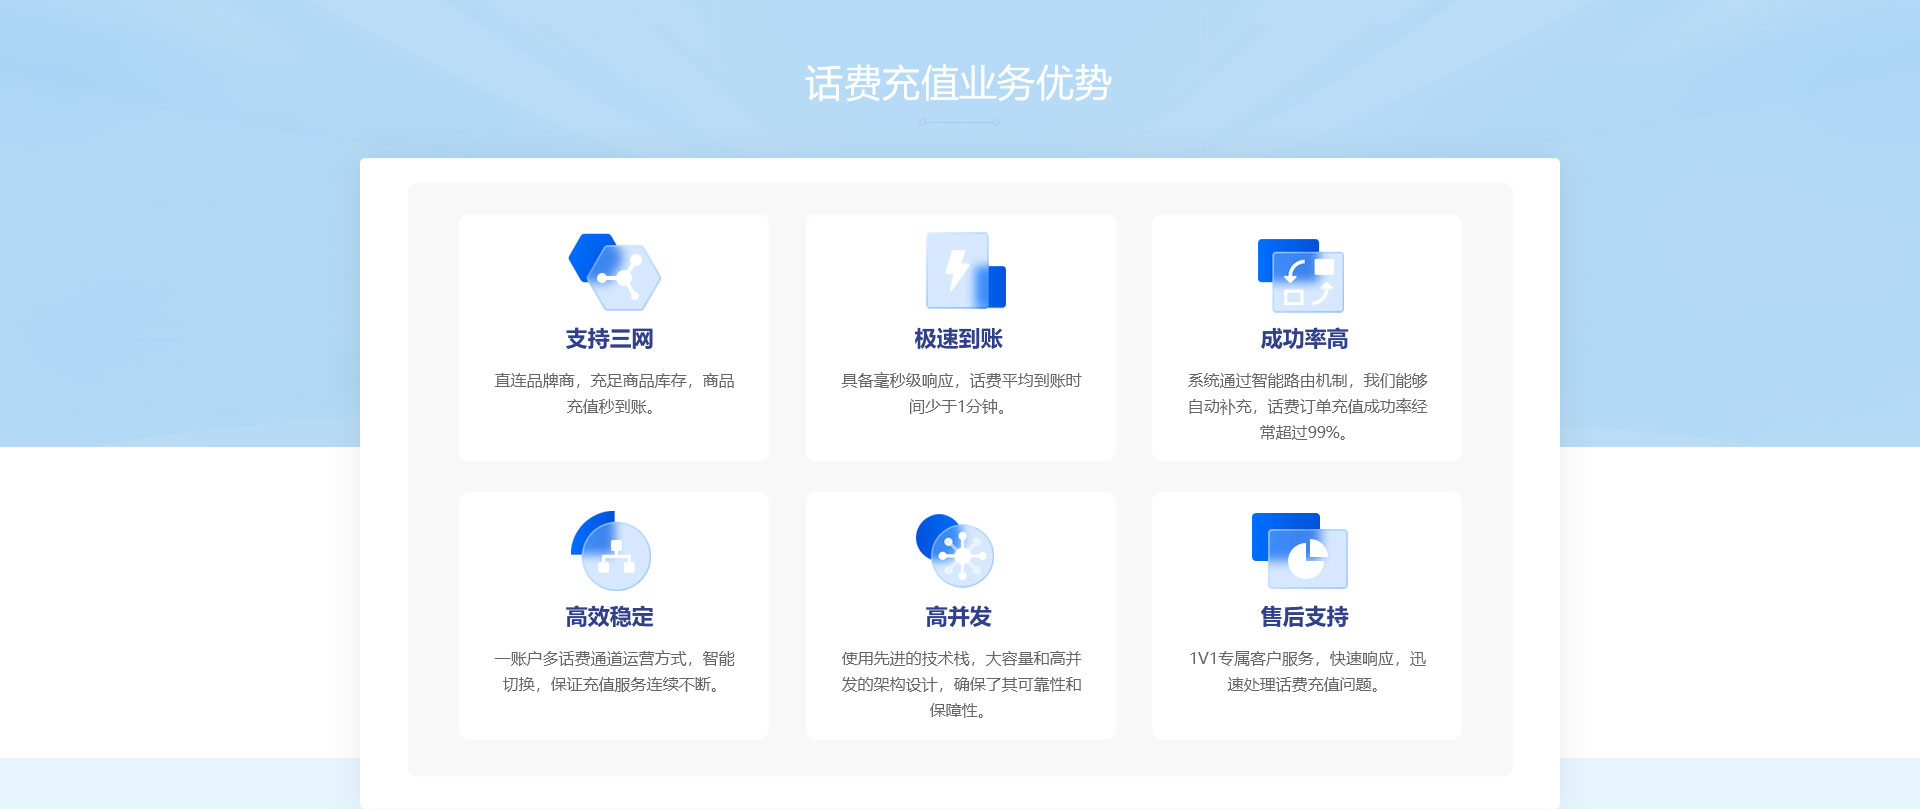The width and height of the screenshot is (1920, 809).
Task: Click the decorative divider line under section title
Action: point(959,122)
